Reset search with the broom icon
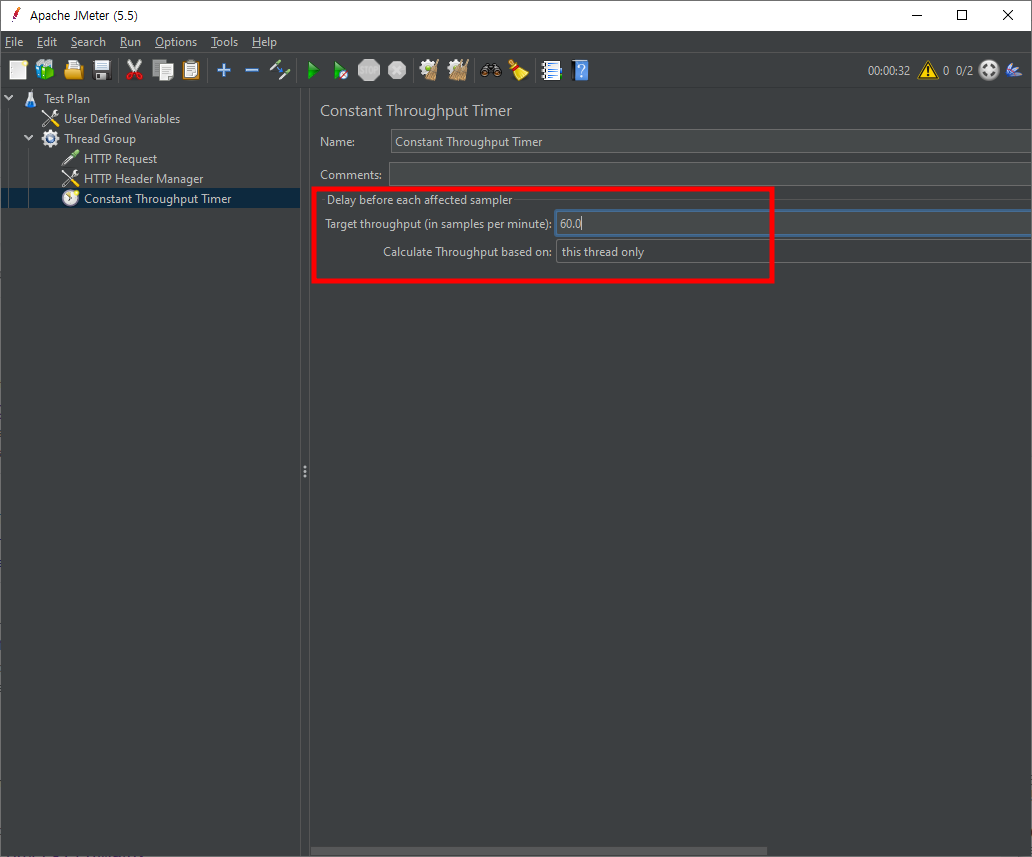1032x857 pixels. tap(519, 70)
